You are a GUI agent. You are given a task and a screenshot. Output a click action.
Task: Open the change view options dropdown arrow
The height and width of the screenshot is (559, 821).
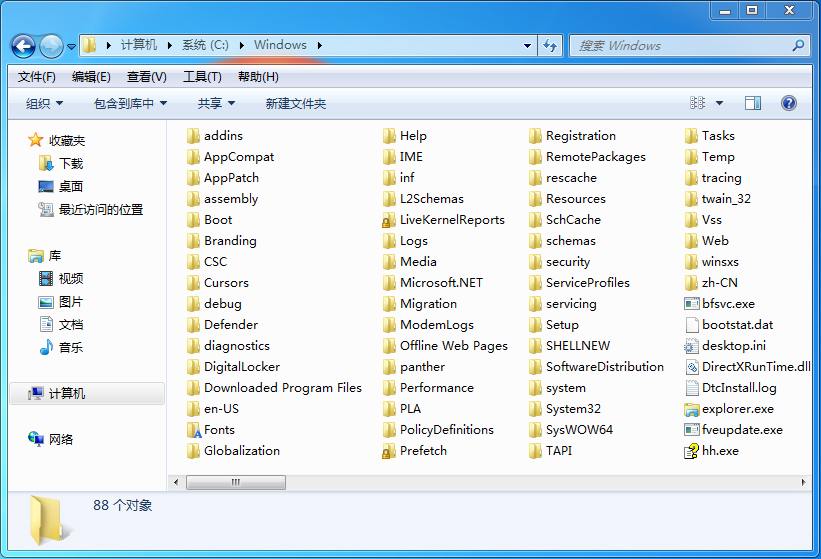pyautogui.click(x=719, y=103)
